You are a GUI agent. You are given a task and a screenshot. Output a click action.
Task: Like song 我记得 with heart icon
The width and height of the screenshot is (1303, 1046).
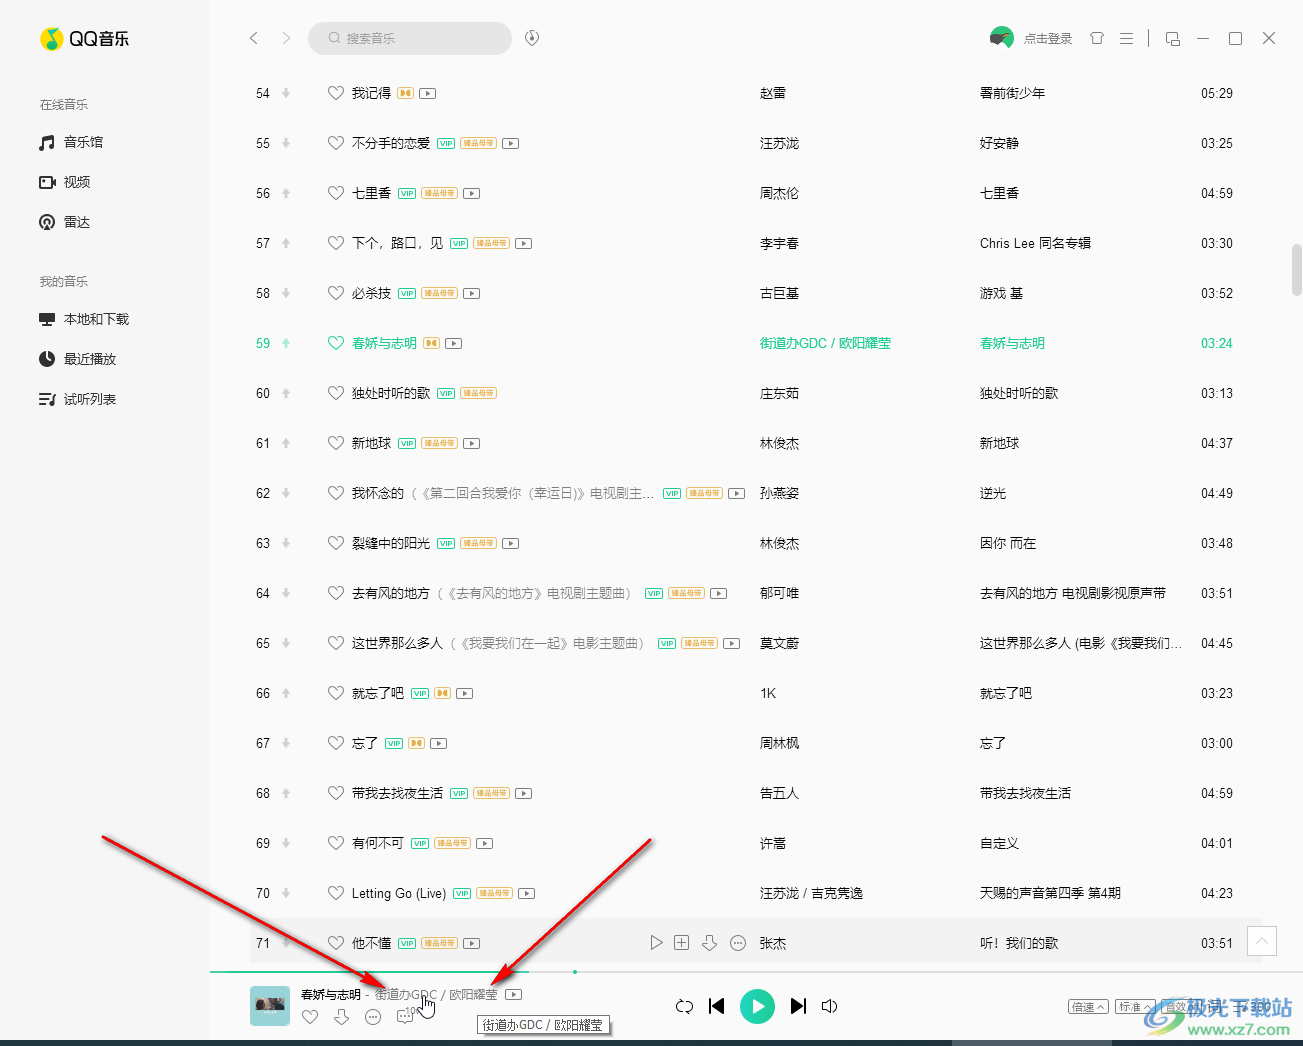pyautogui.click(x=336, y=93)
